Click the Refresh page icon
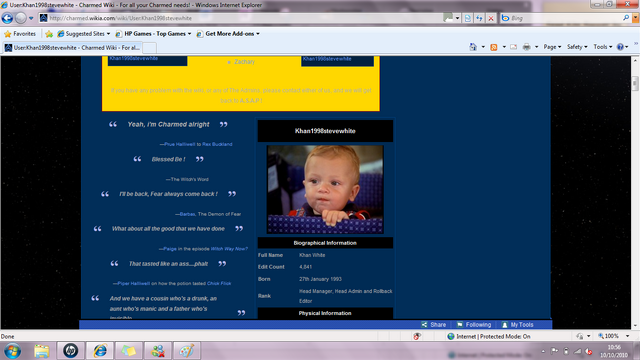 [x=479, y=18]
